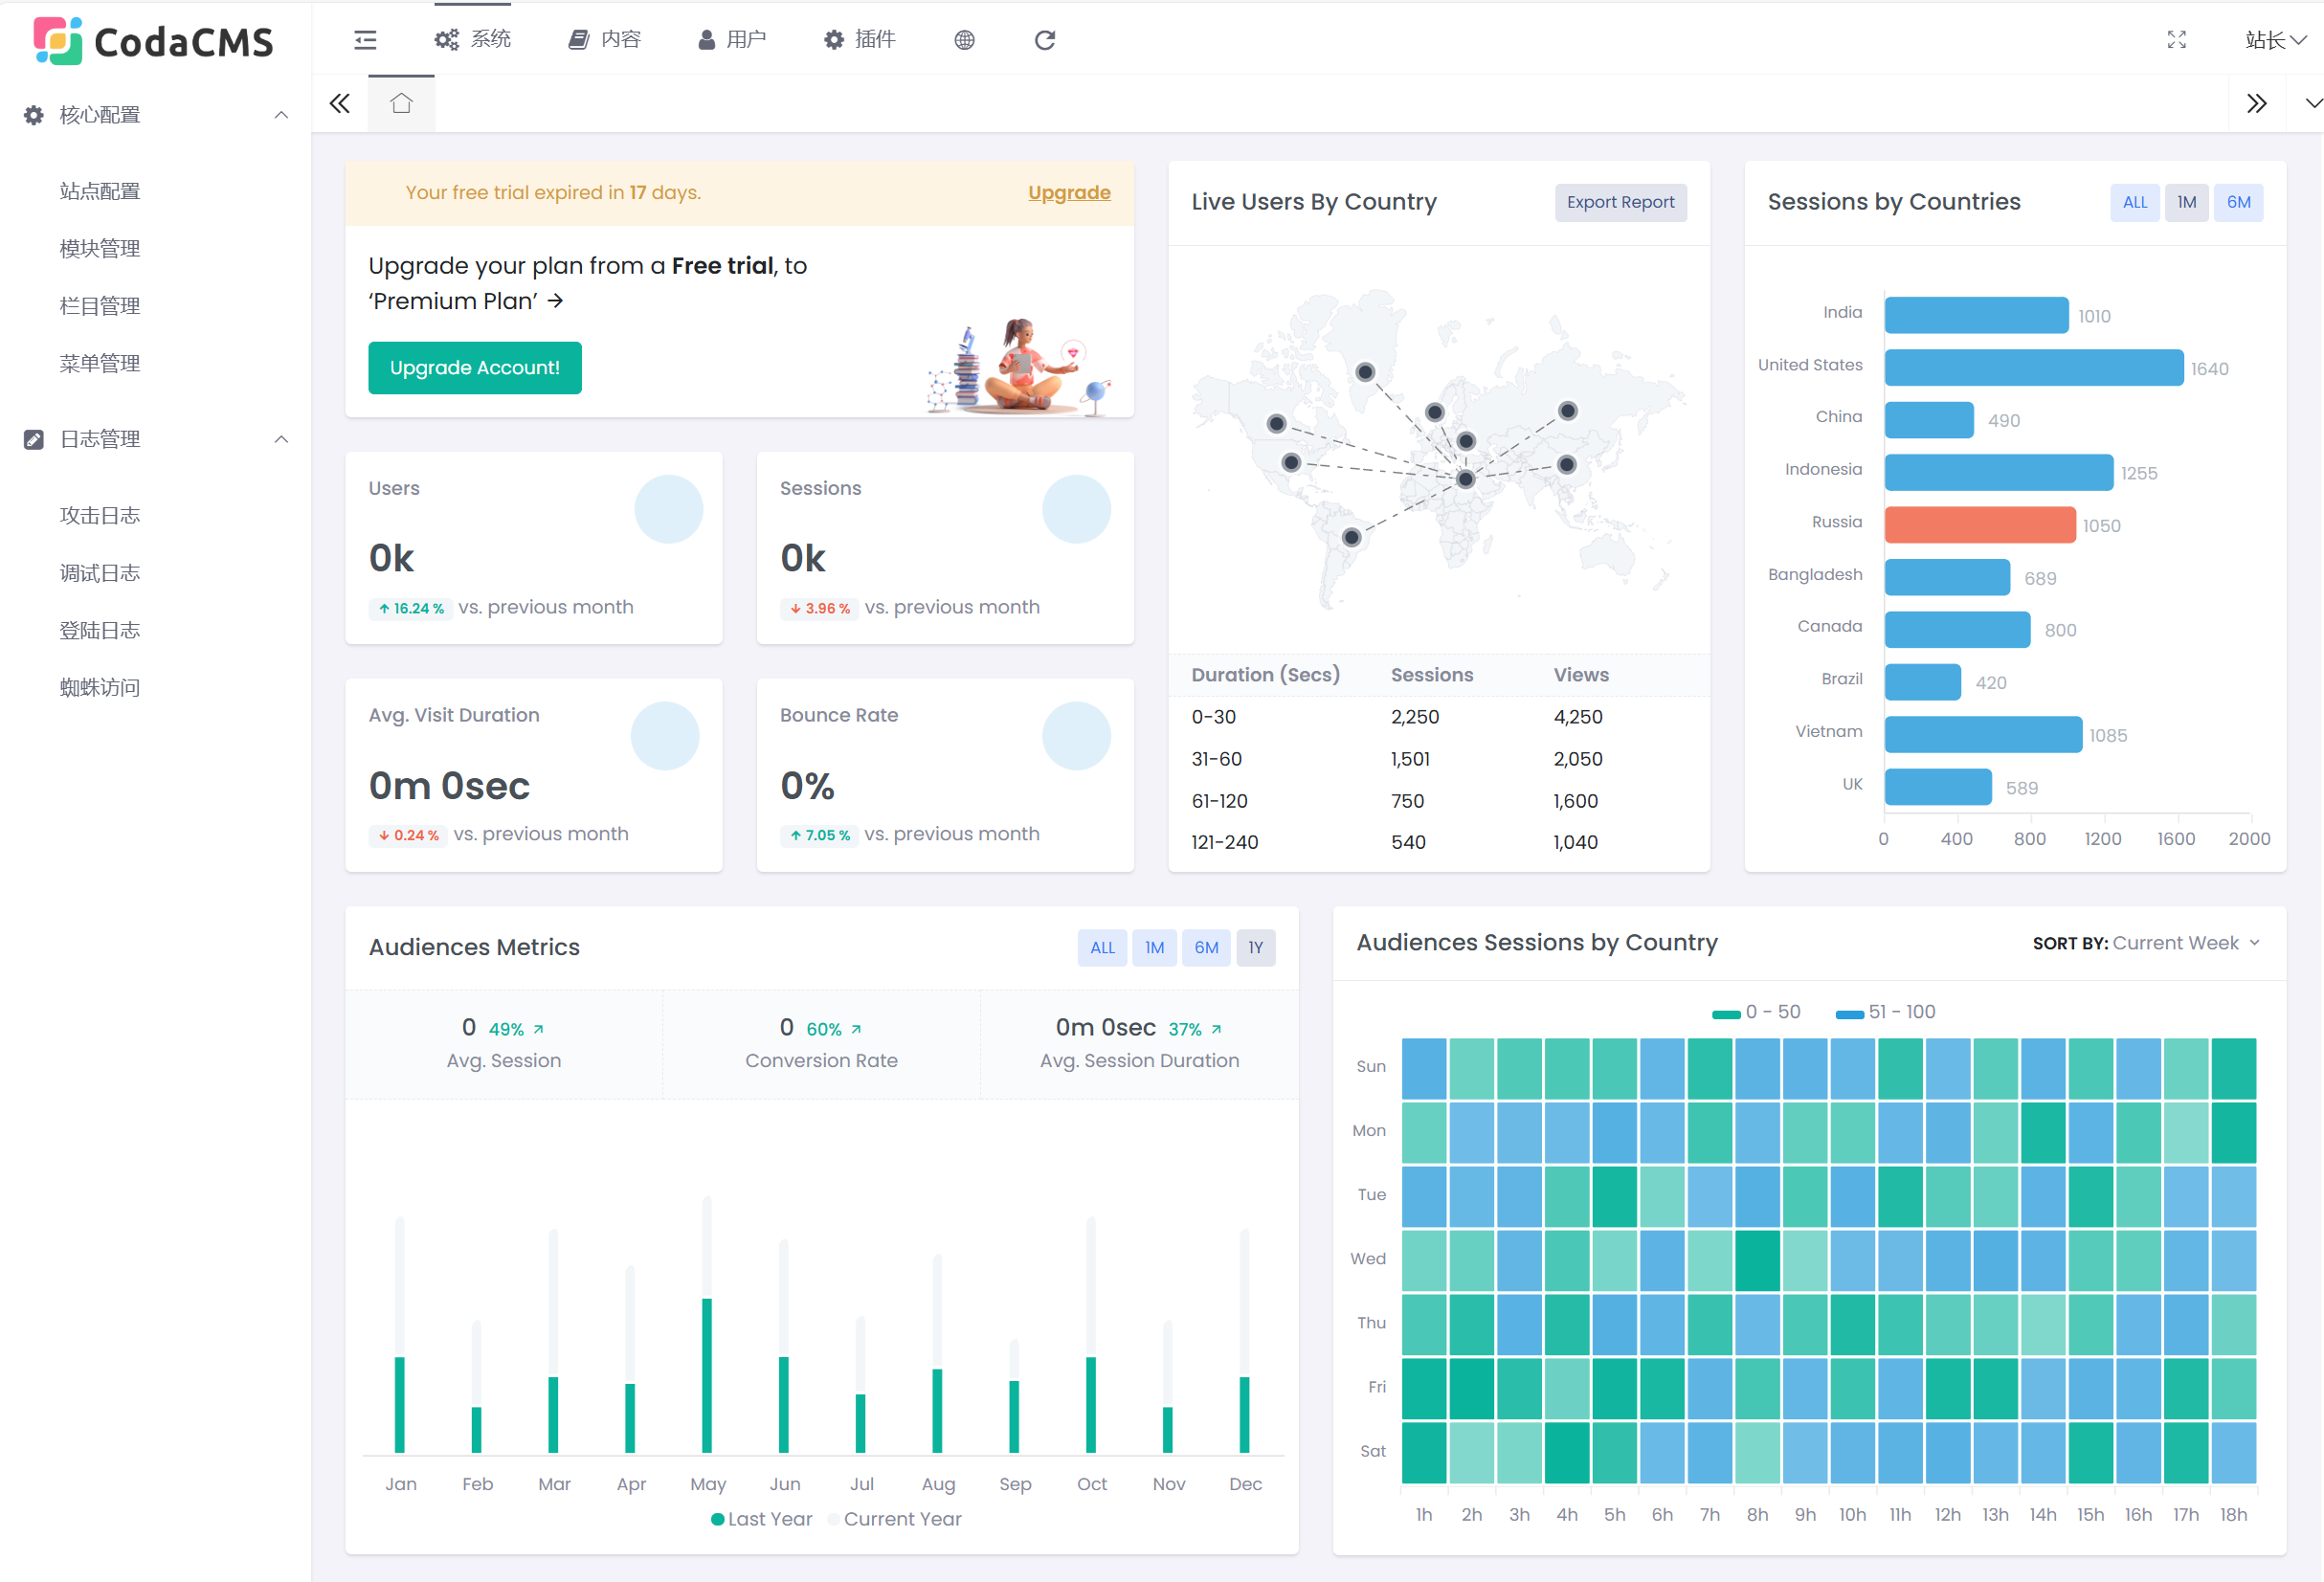Click the red Russia bar
Viewport: 2324px width, 1582px height.
tap(1979, 525)
